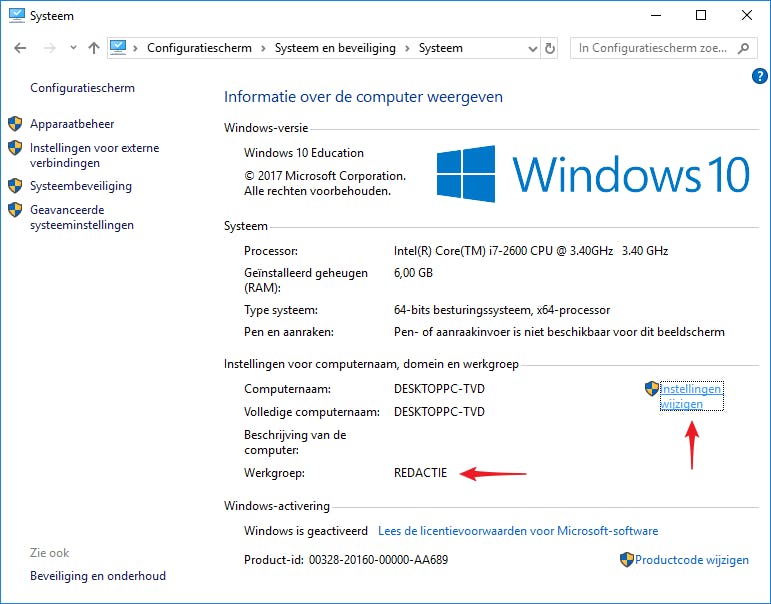The image size is (771, 604).
Task: Click the shield icon beside Geavanceerde systeeminstellingen
Action: (15, 210)
